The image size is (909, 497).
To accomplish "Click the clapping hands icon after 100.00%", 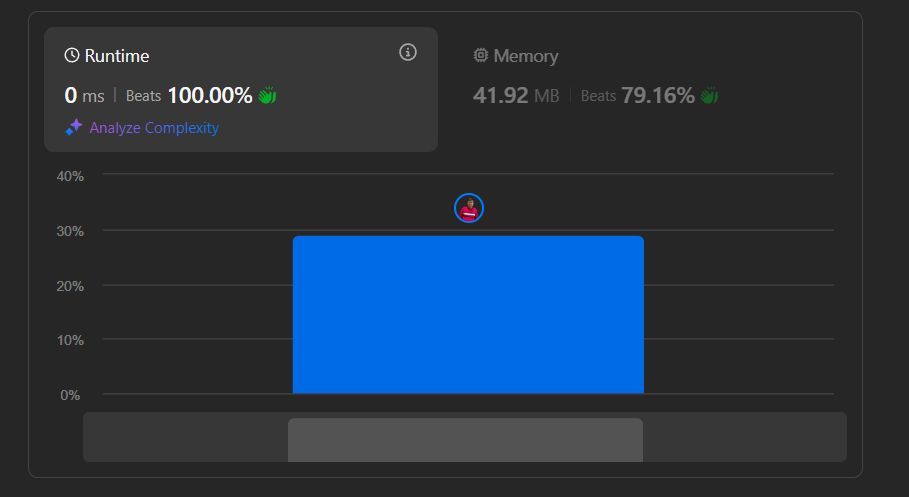I will (267, 96).
